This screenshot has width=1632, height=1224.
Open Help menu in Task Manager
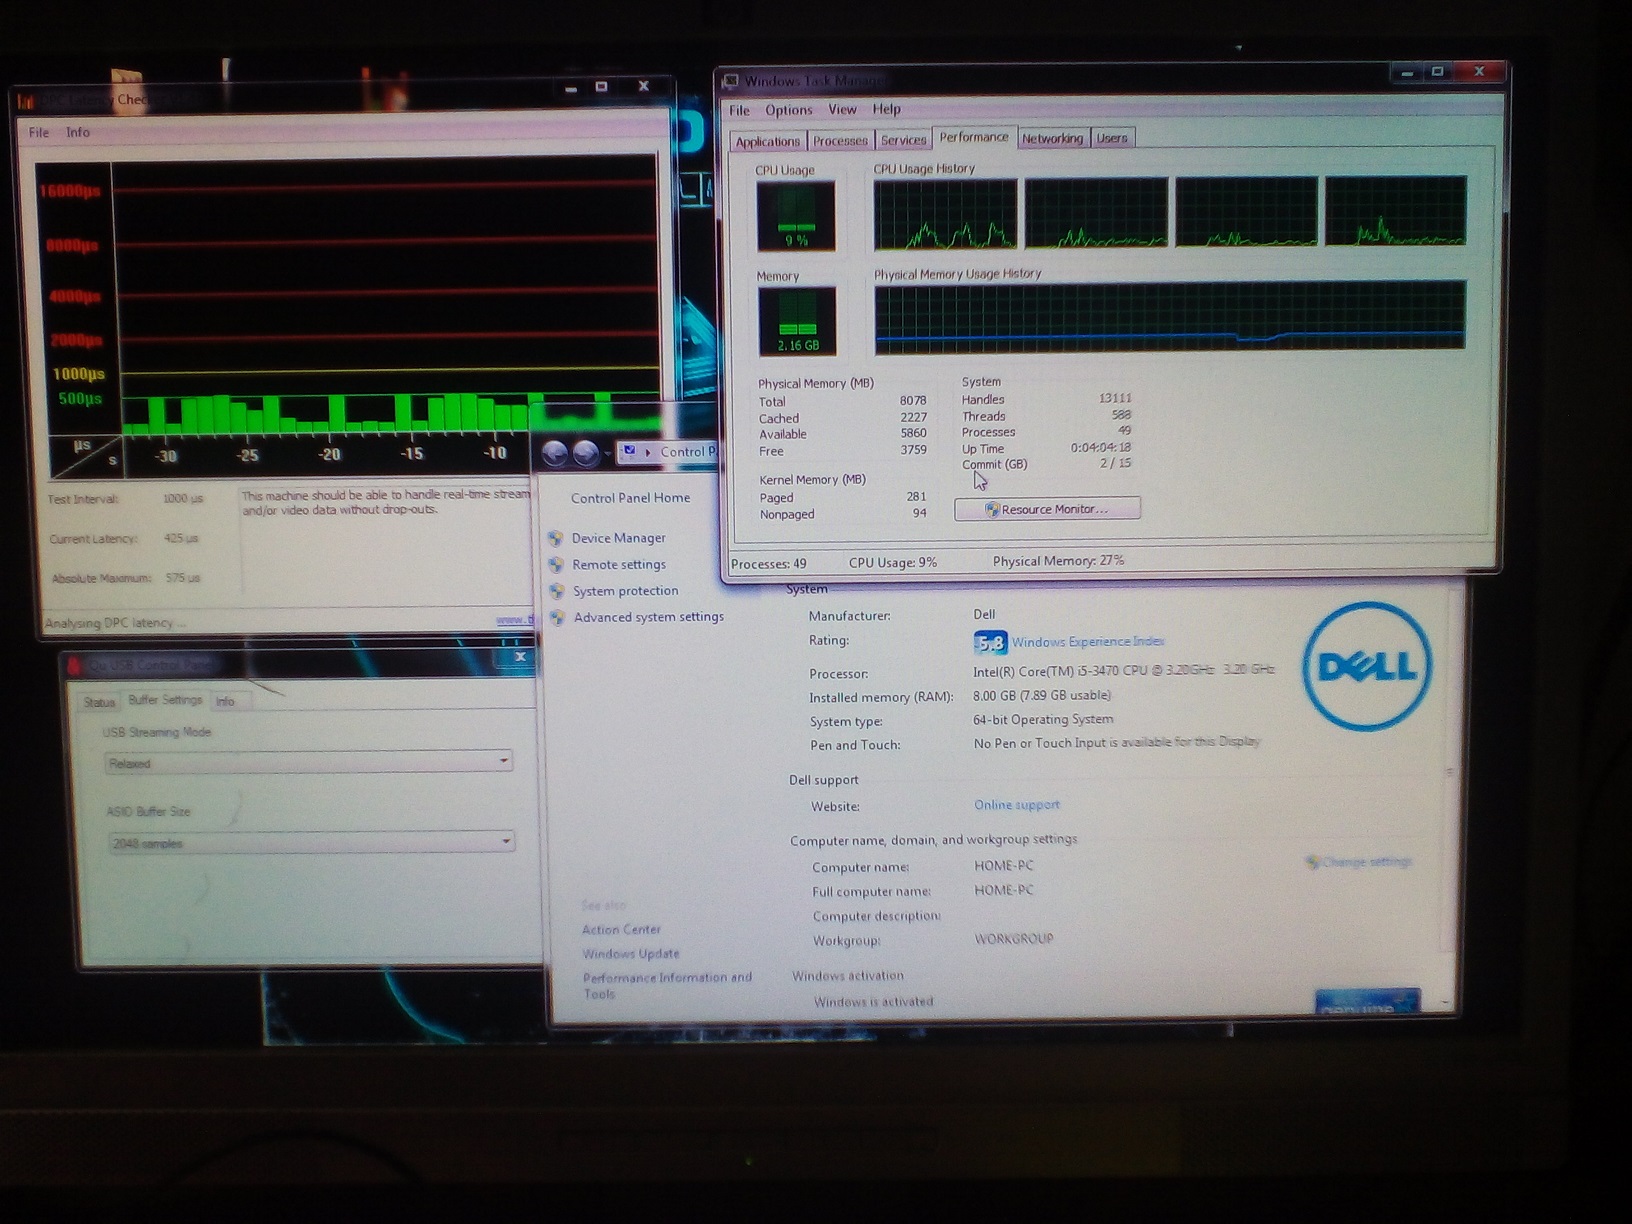point(886,109)
